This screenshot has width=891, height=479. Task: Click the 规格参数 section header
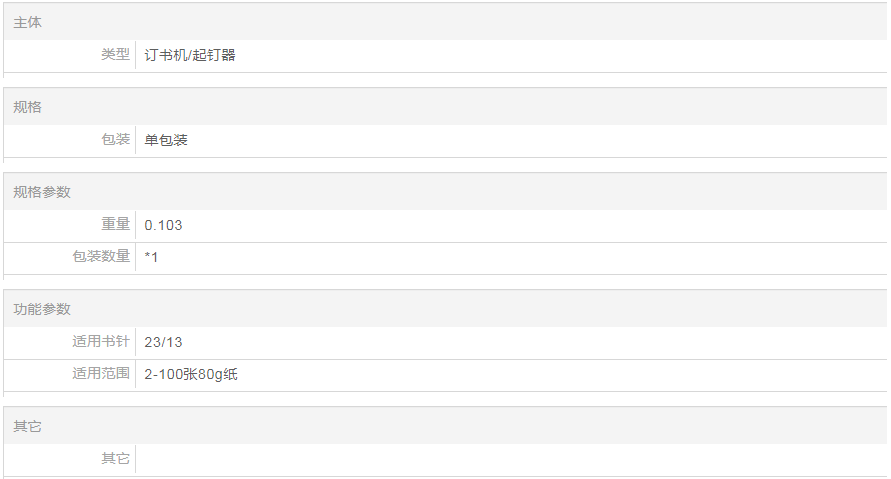[42, 192]
